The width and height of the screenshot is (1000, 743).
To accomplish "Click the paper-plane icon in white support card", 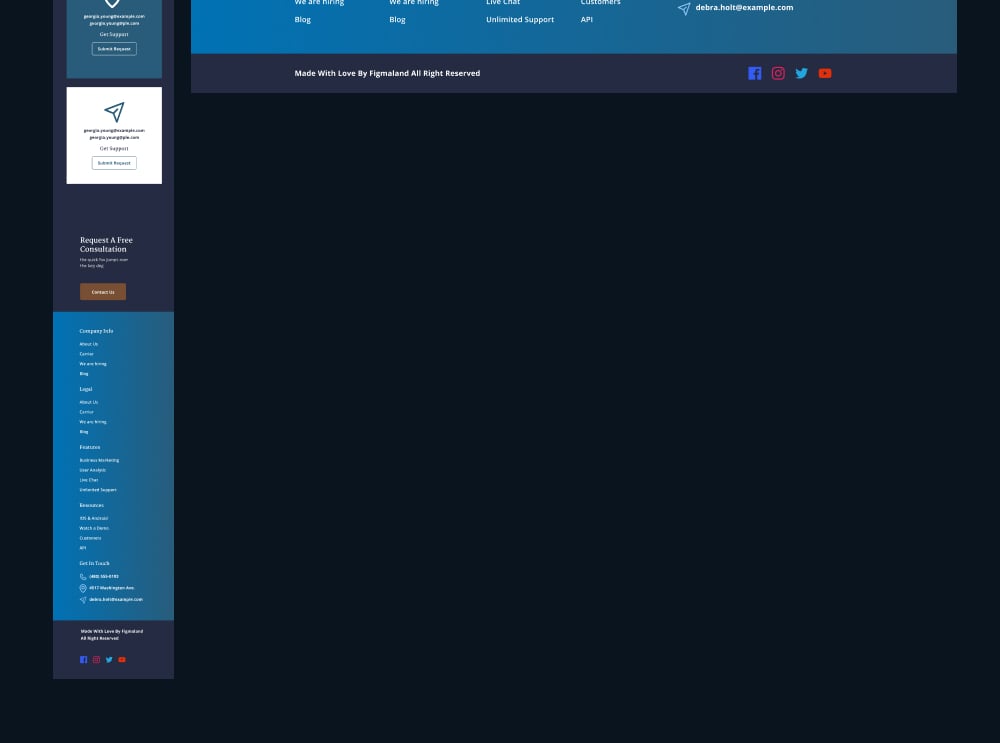I will 114,112.
